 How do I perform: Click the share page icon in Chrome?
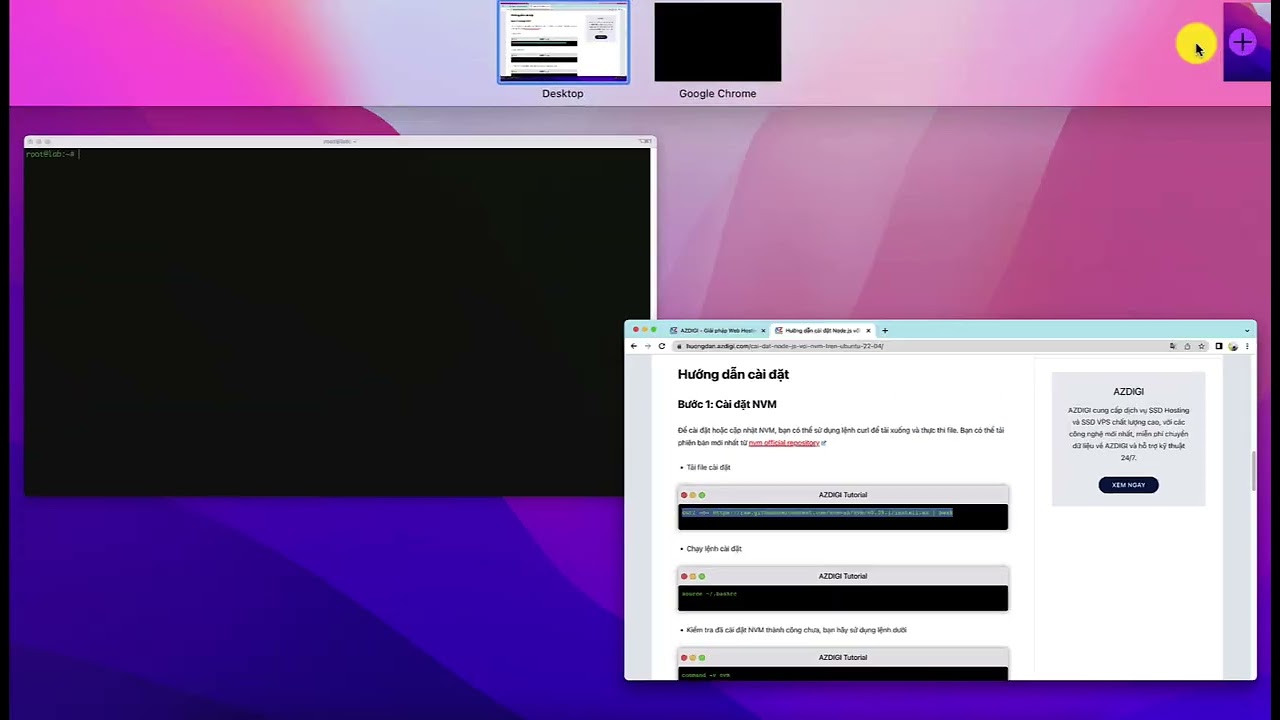coord(1187,346)
